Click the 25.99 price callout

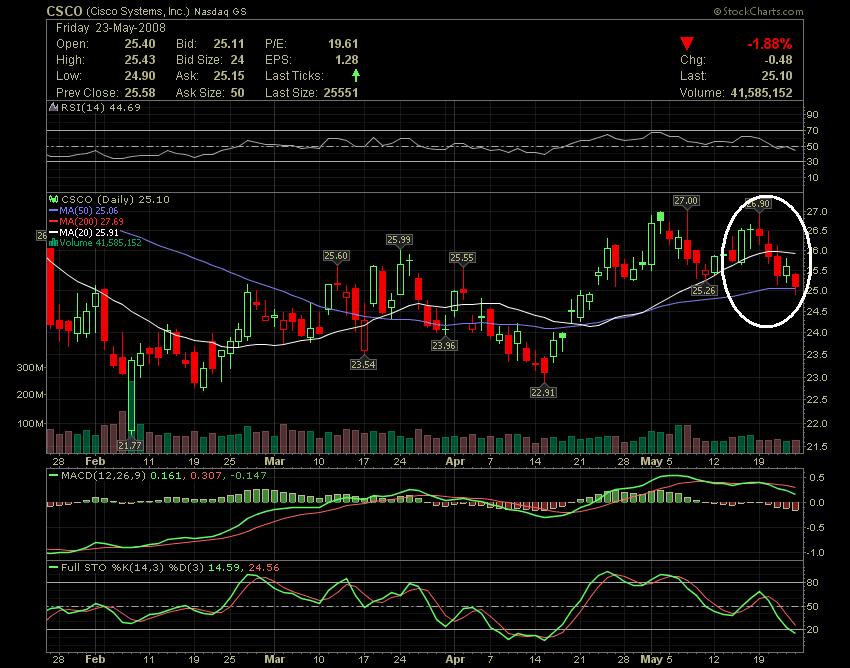click(399, 239)
